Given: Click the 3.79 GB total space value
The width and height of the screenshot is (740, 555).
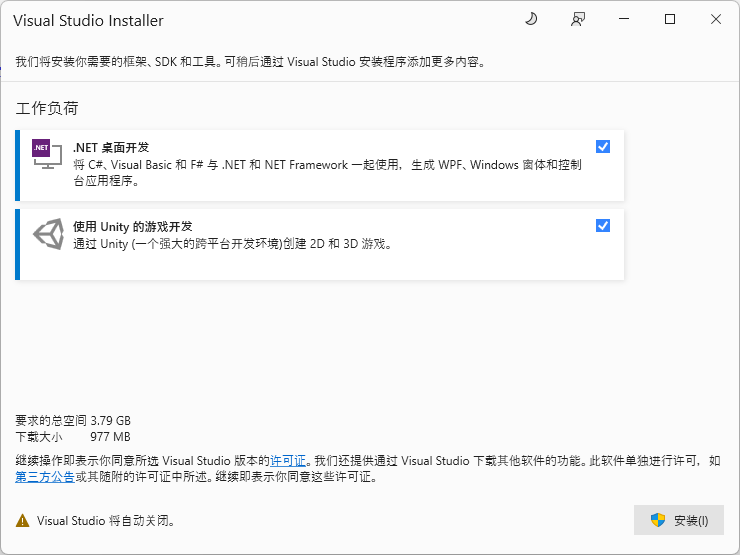Looking at the screenshot, I should [110, 420].
